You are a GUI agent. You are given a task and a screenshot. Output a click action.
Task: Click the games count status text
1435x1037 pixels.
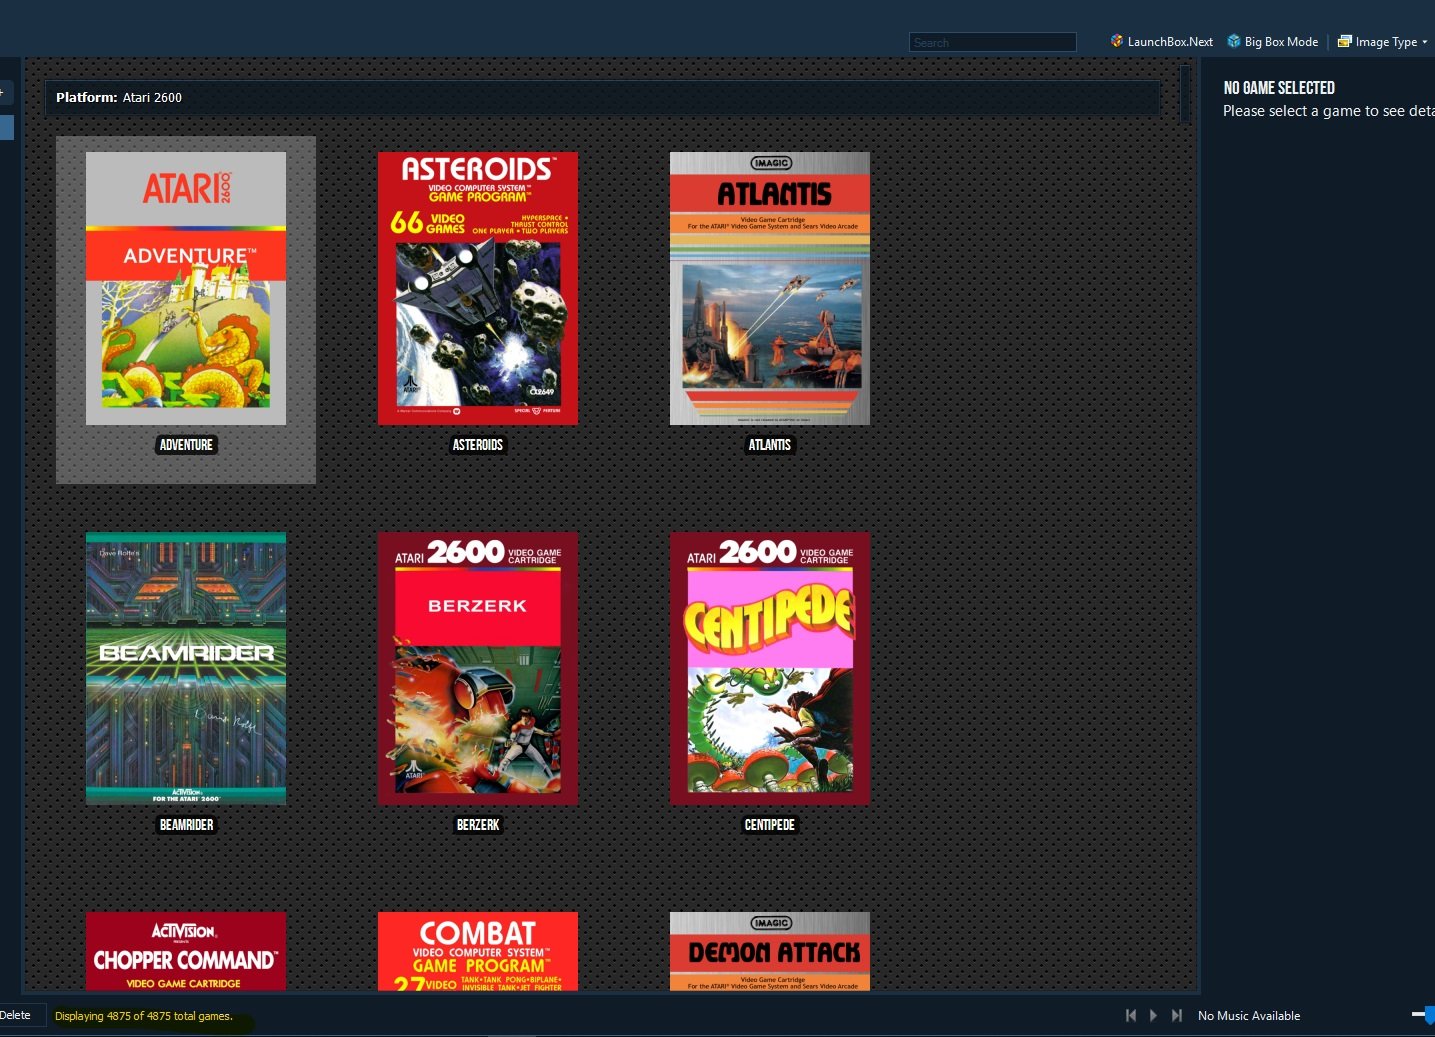143,1016
